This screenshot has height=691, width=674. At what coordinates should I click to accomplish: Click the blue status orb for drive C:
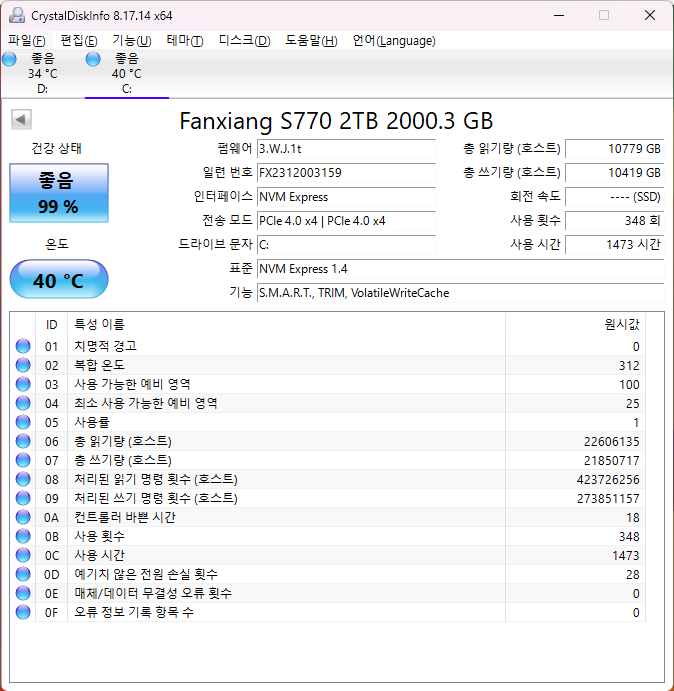point(93,59)
